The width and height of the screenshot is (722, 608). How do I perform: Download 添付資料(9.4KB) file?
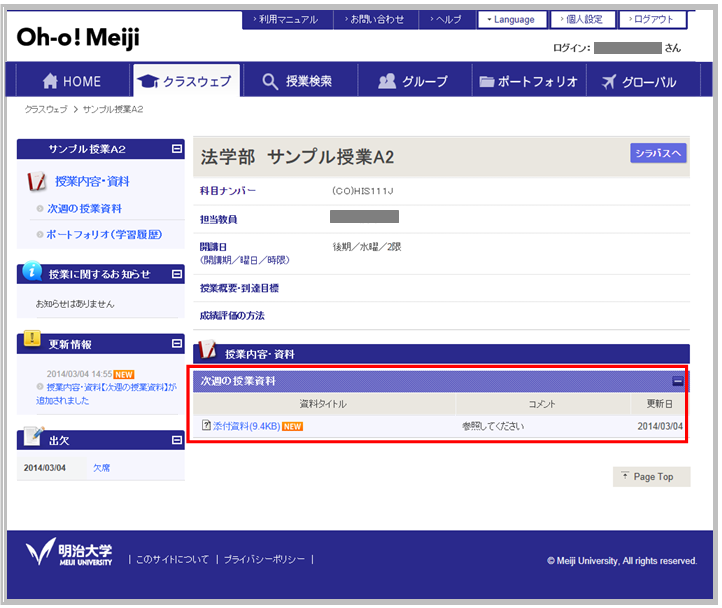click(x=246, y=426)
